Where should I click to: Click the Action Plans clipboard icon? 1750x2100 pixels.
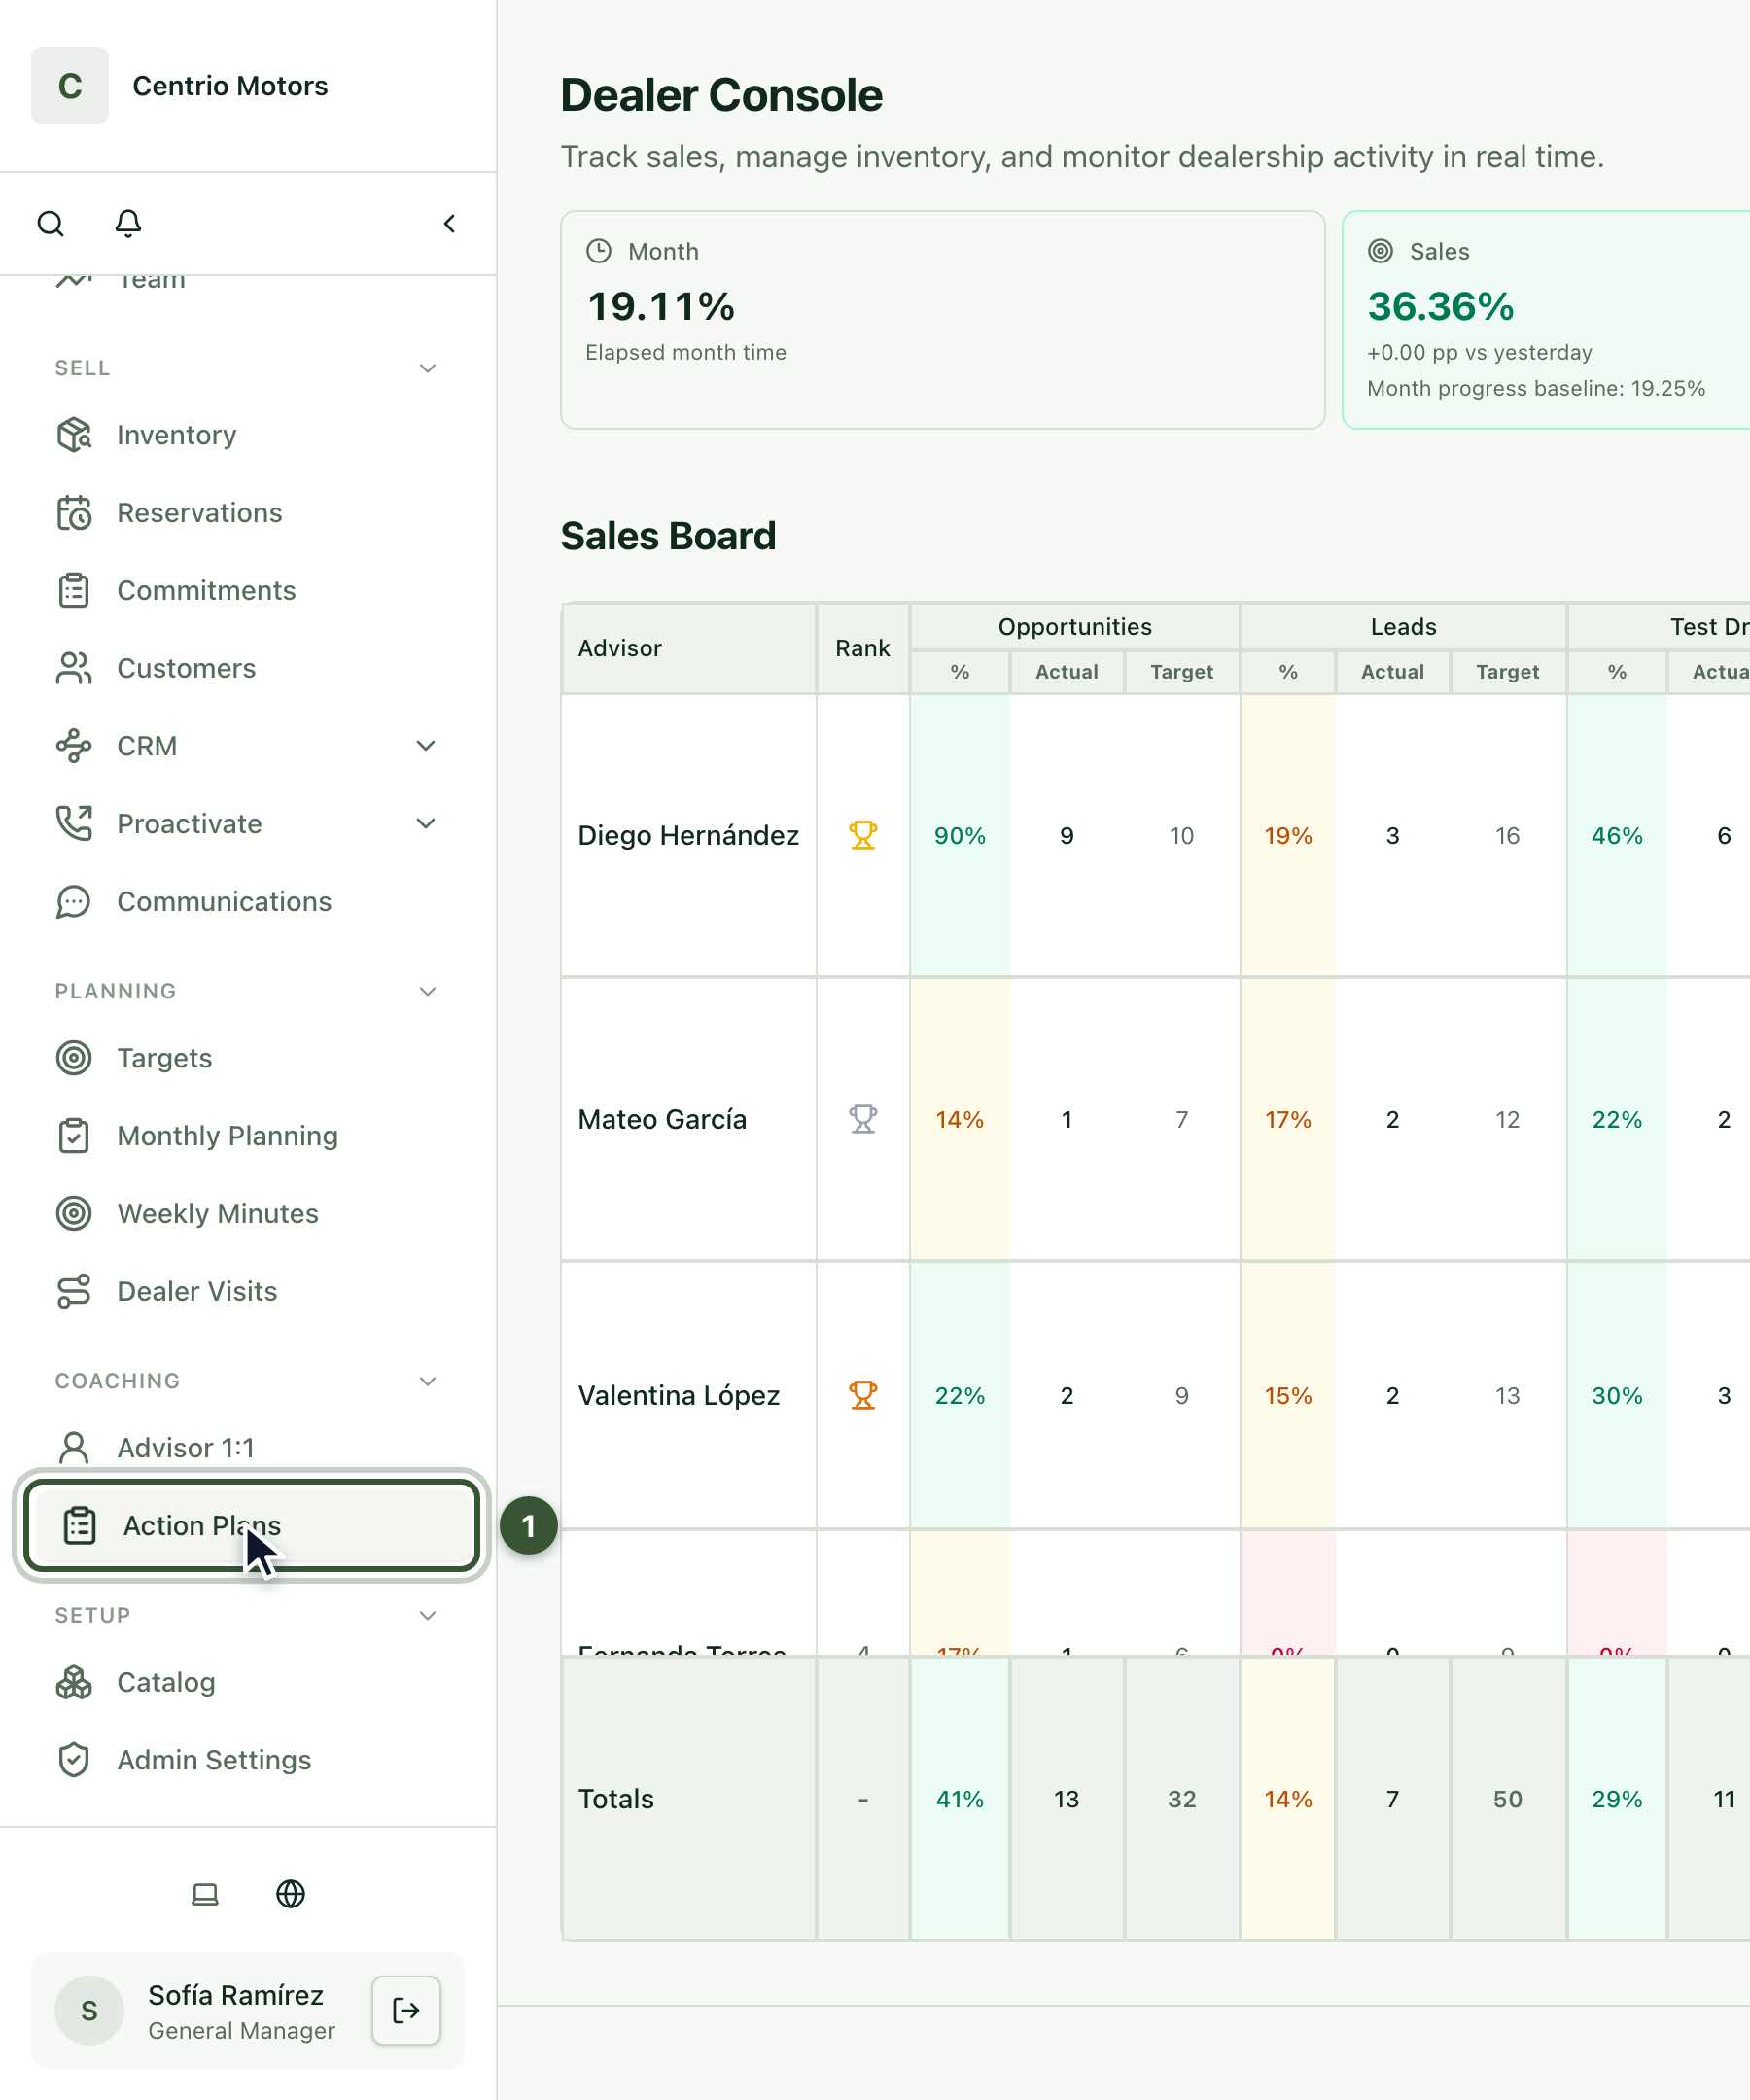[80, 1526]
